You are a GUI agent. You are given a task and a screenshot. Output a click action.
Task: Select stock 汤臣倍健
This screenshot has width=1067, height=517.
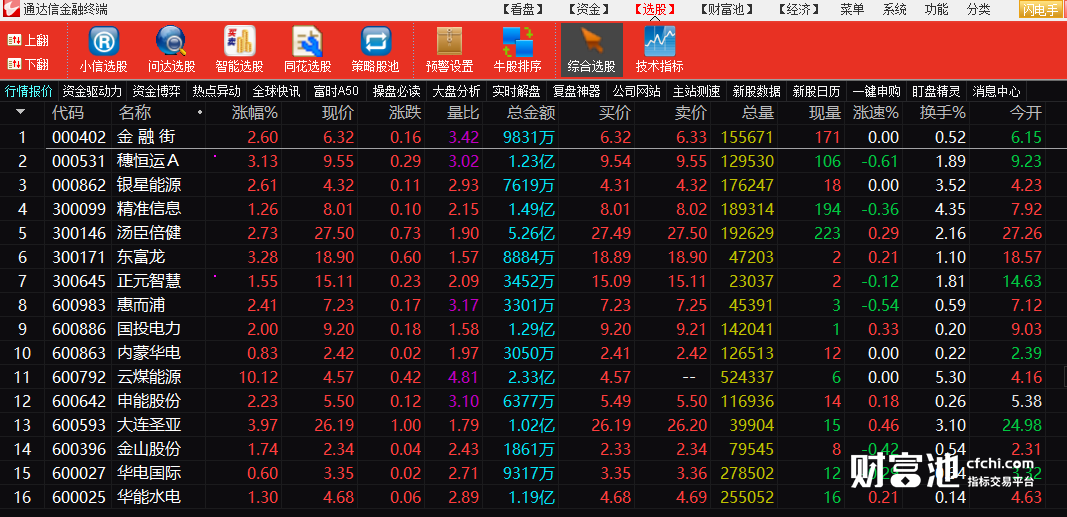(149, 233)
